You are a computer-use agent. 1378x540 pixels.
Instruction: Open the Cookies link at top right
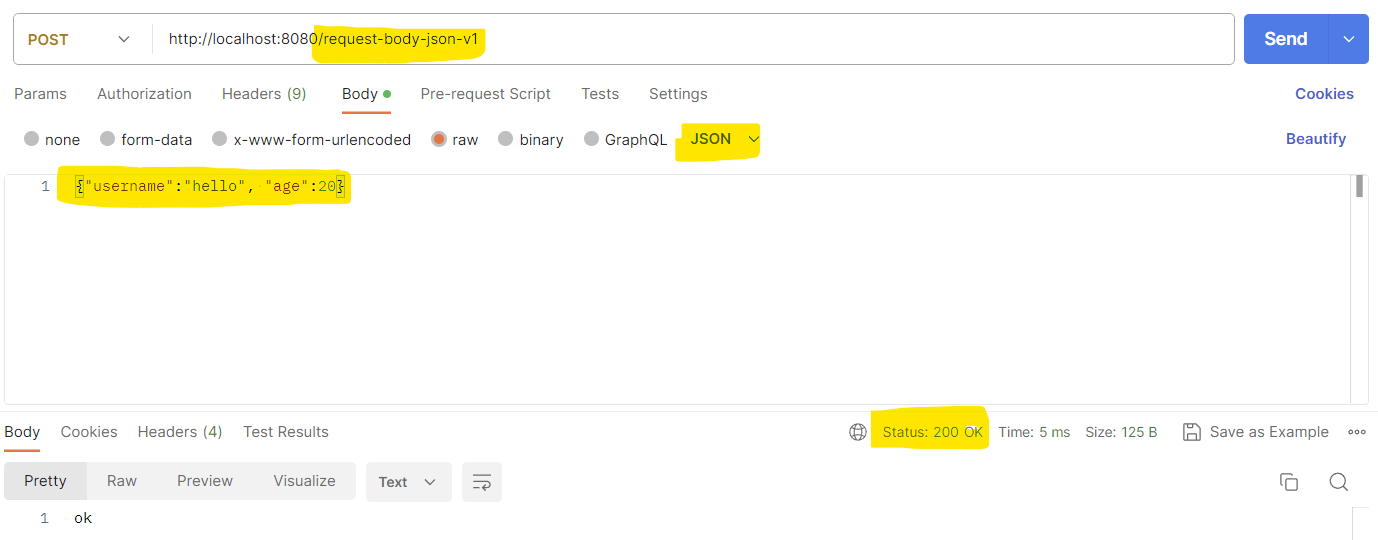[x=1324, y=94]
